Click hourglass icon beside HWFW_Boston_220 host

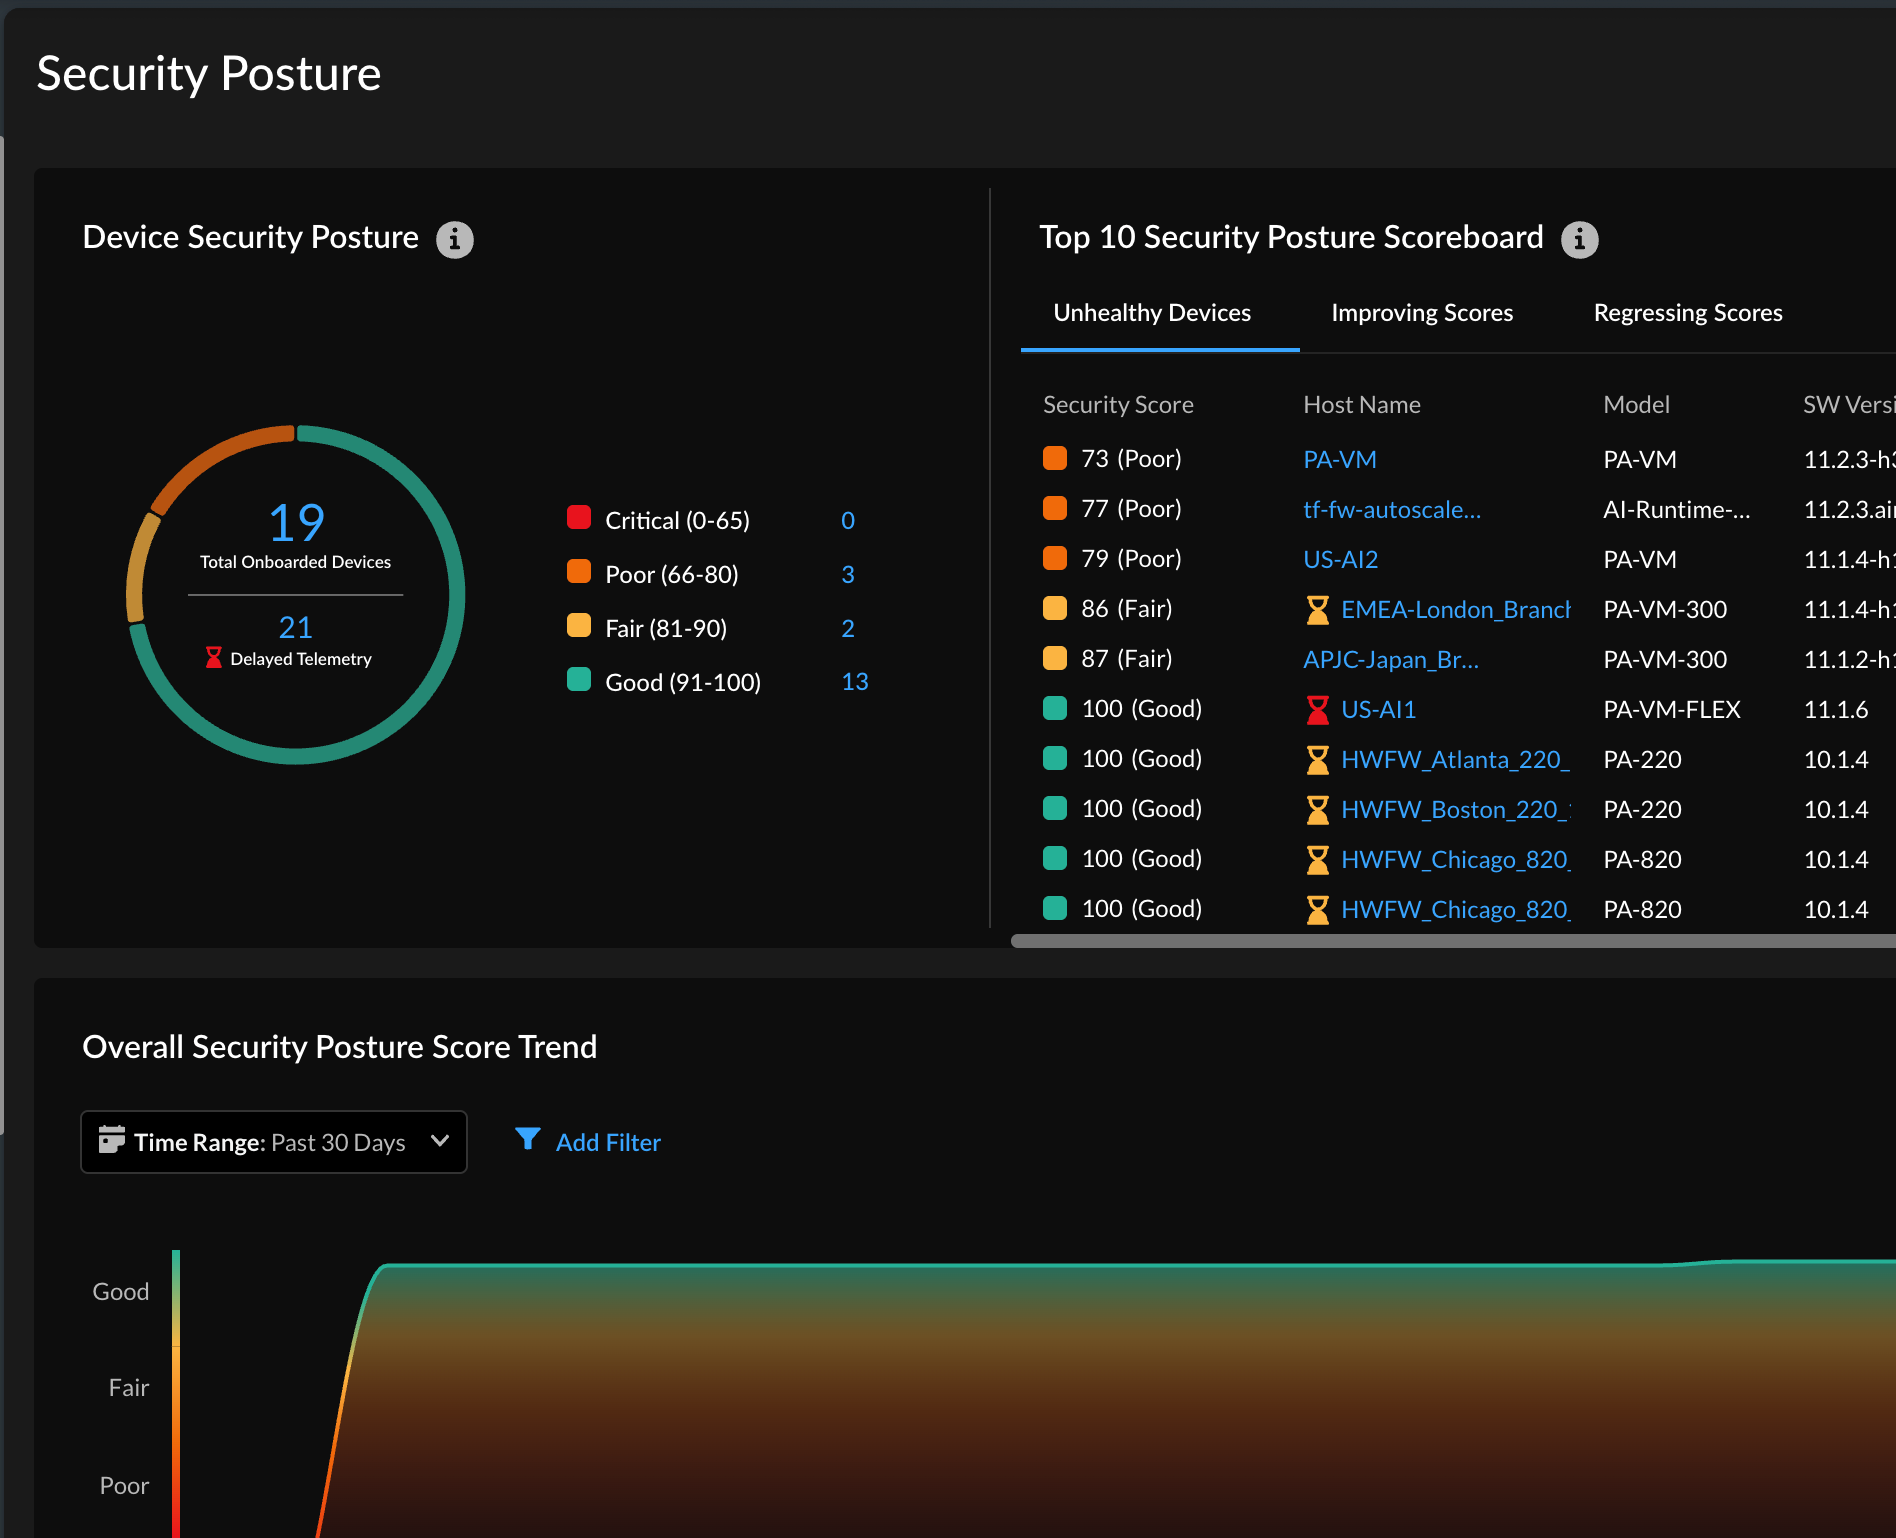click(x=1317, y=810)
